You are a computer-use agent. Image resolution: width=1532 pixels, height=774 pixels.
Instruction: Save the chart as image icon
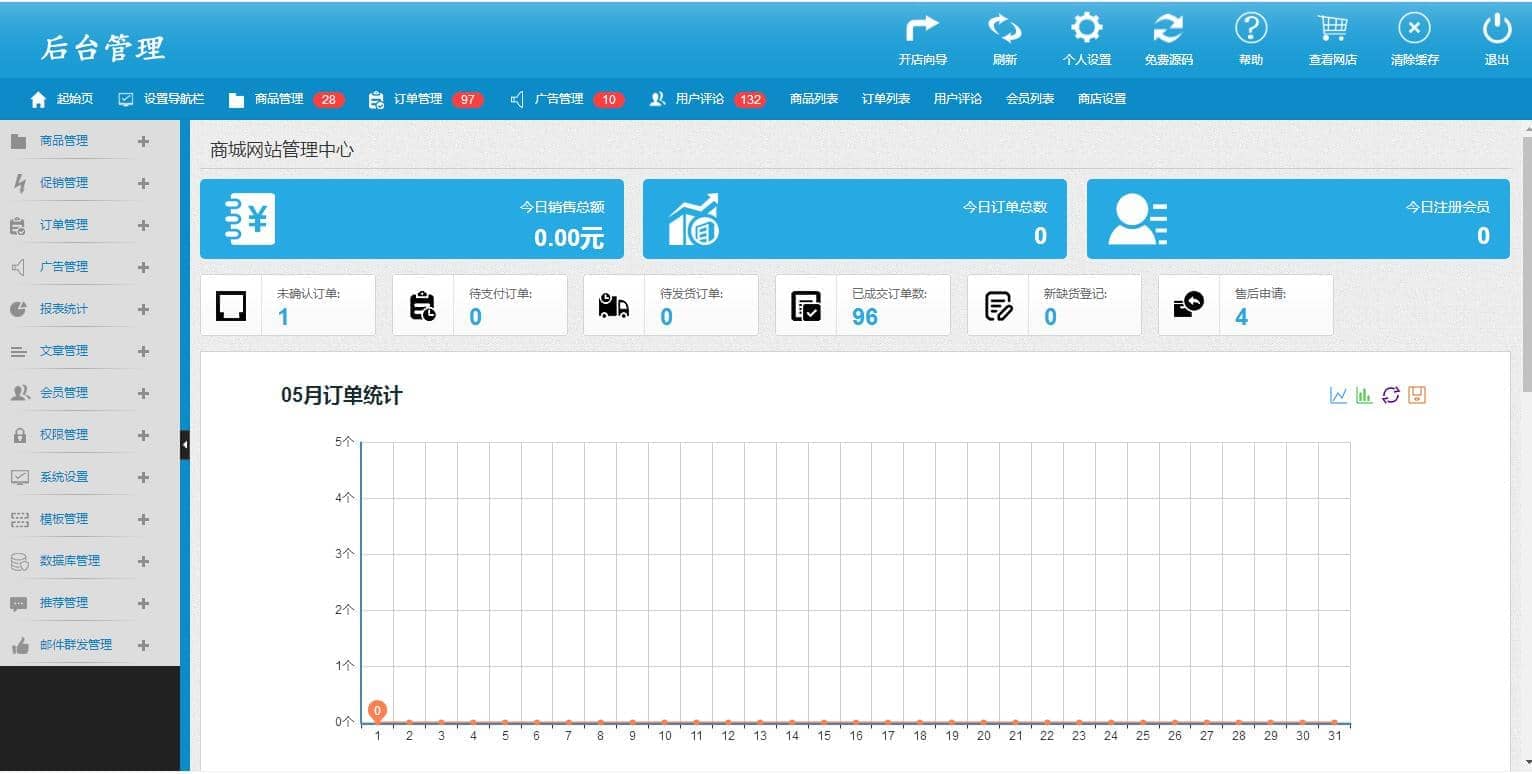pyautogui.click(x=1416, y=395)
